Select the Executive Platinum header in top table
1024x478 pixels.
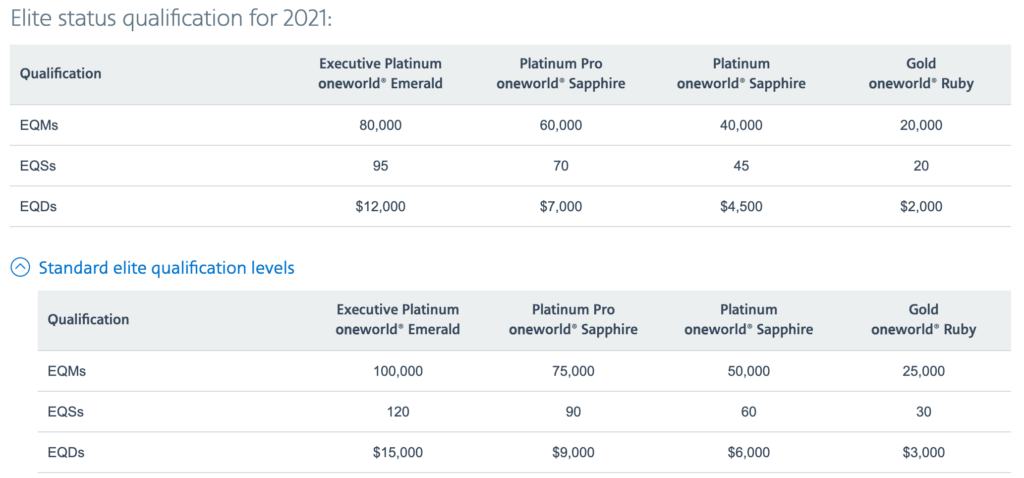pos(380,74)
